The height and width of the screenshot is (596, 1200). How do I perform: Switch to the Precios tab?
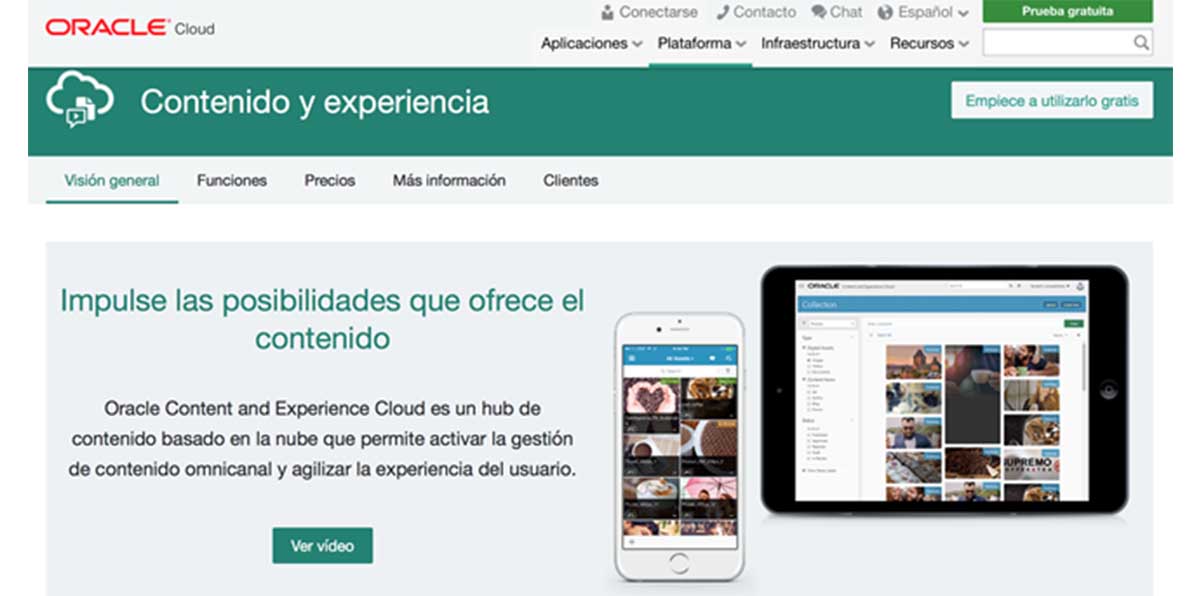click(x=330, y=181)
